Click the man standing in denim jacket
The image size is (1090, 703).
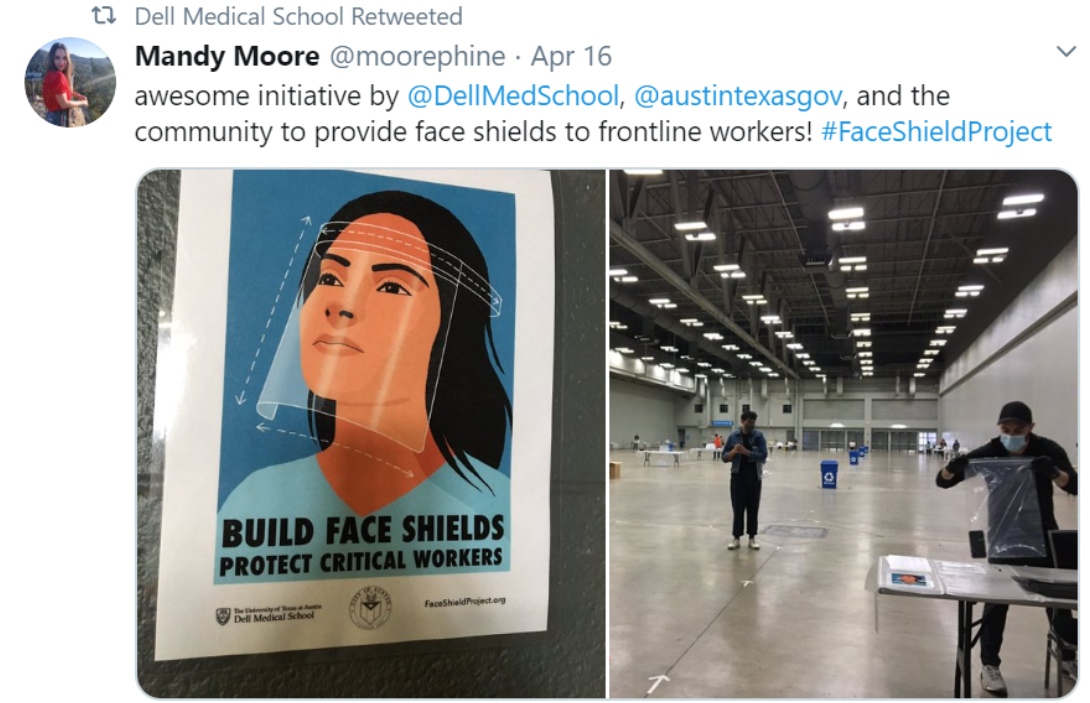(743, 480)
